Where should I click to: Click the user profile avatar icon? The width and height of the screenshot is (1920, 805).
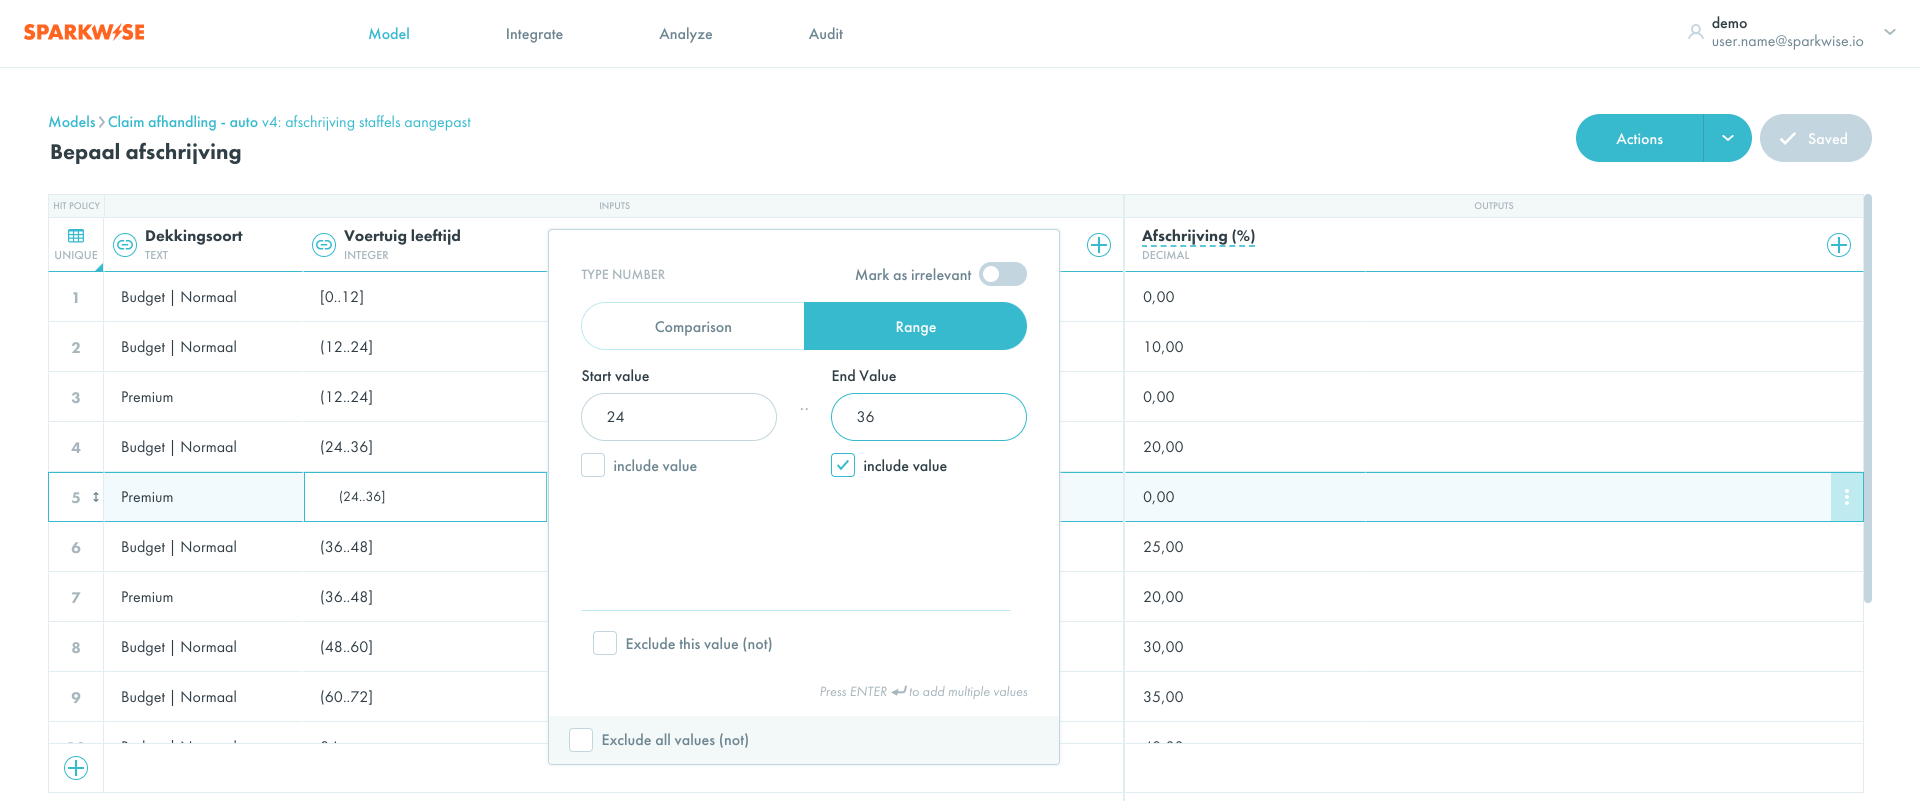[x=1696, y=32]
